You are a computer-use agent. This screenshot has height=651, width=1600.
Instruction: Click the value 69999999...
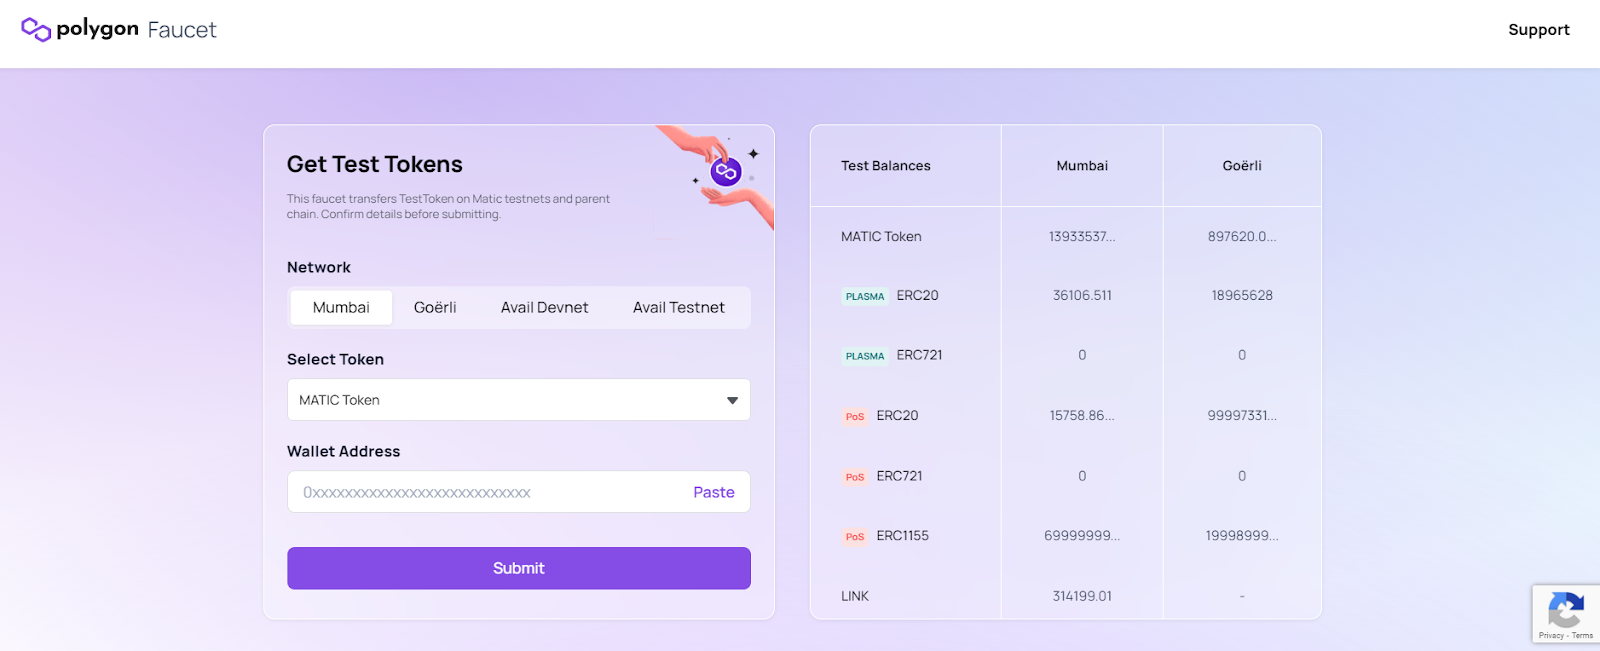[x=1082, y=536]
